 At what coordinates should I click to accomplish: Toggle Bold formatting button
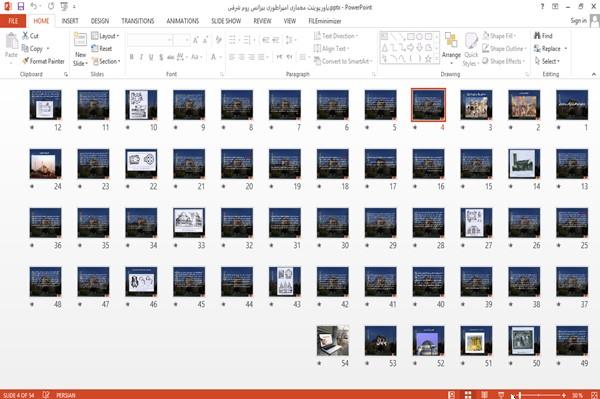(132, 57)
